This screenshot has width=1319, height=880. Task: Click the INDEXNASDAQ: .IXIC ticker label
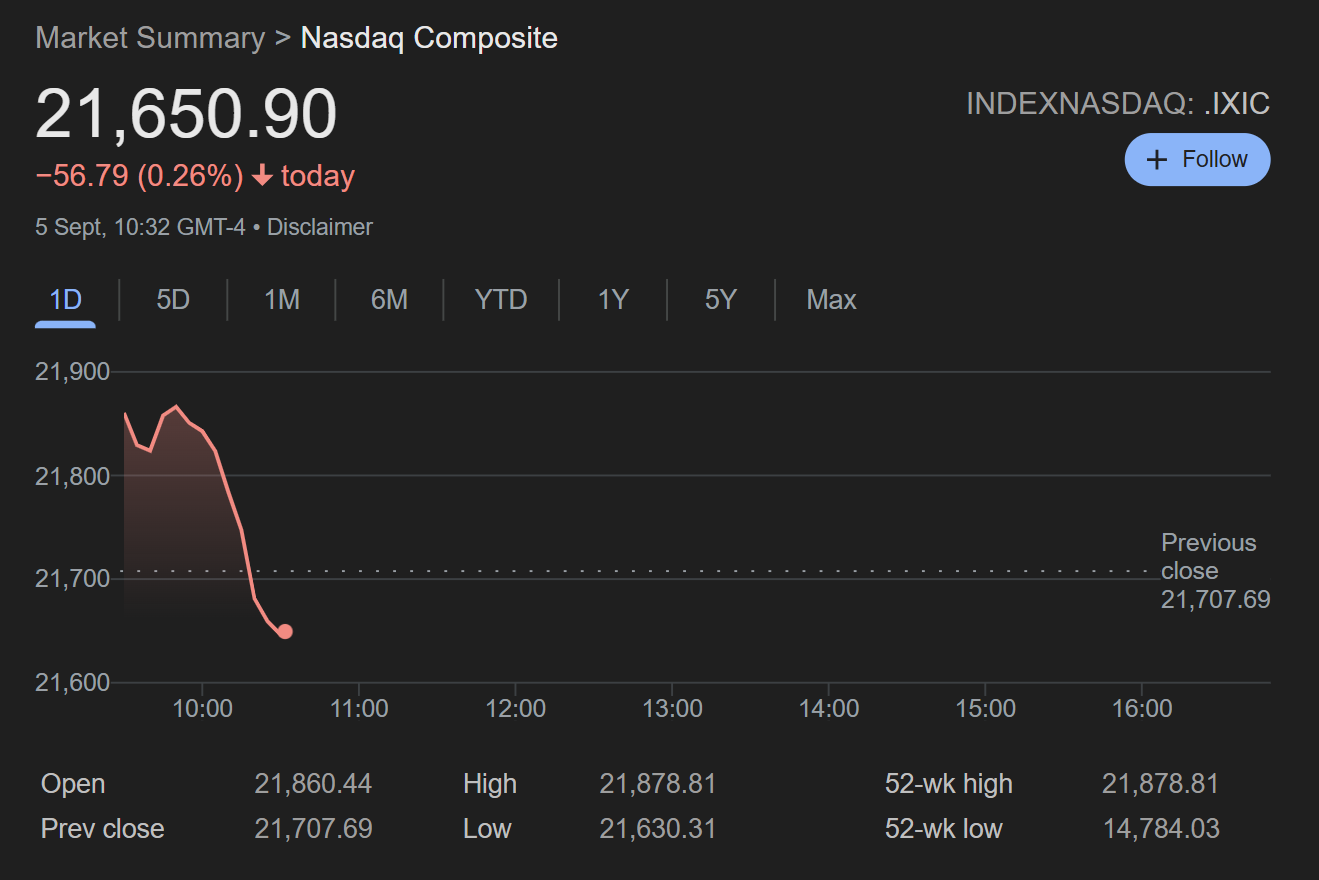pos(1117,104)
